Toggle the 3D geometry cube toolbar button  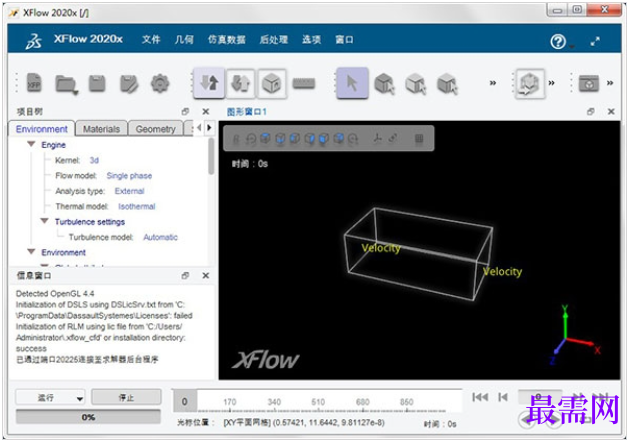[x=529, y=83]
